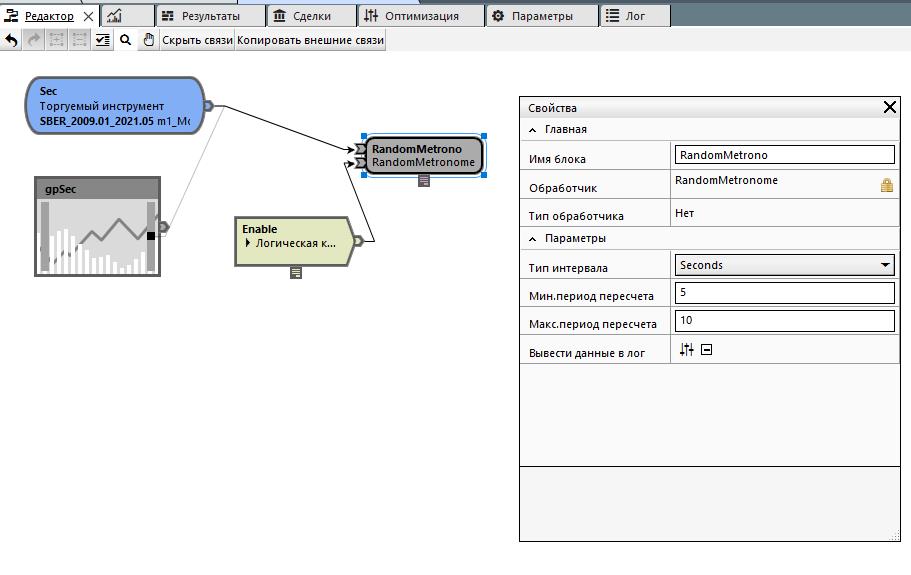Activate the hand pan tool
The width and height of the screenshot is (911, 575).
click(x=149, y=40)
